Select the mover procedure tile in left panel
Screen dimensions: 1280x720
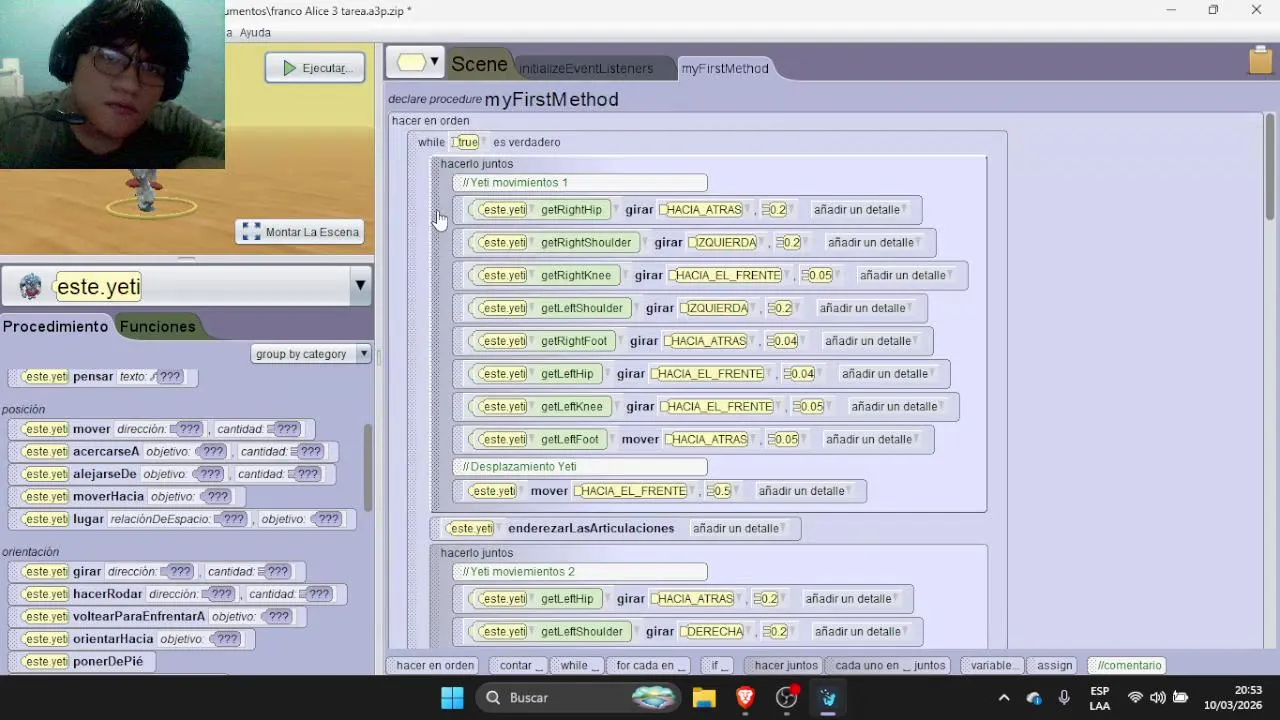161,429
